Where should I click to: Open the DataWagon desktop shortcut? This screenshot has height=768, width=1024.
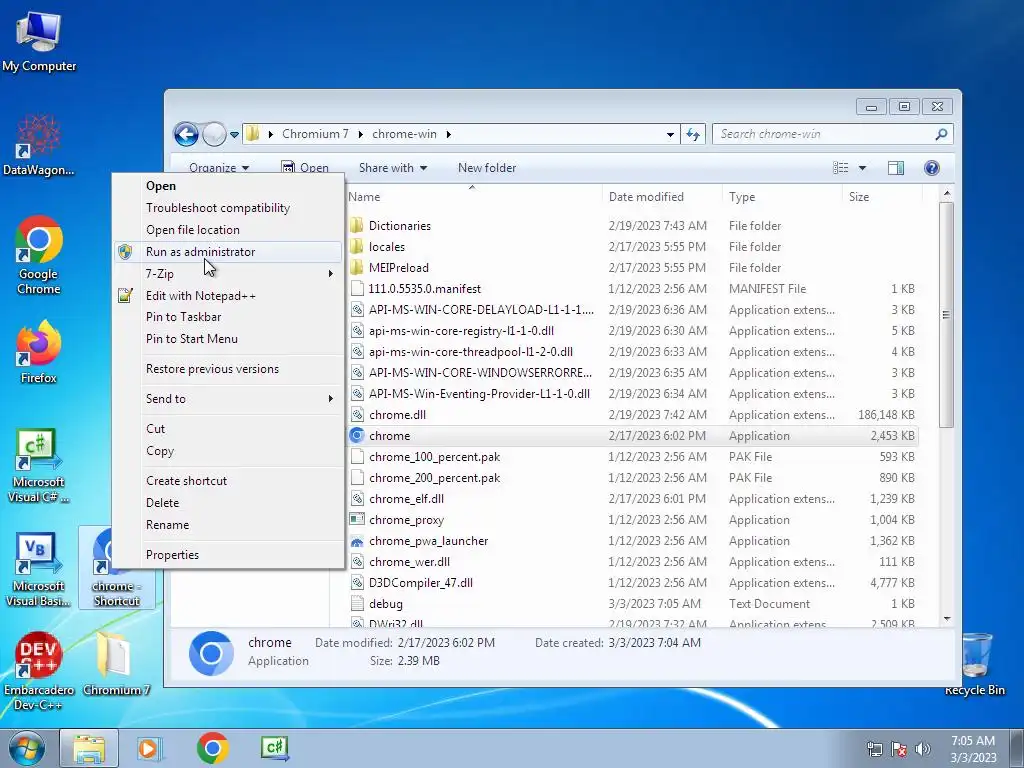click(x=39, y=145)
